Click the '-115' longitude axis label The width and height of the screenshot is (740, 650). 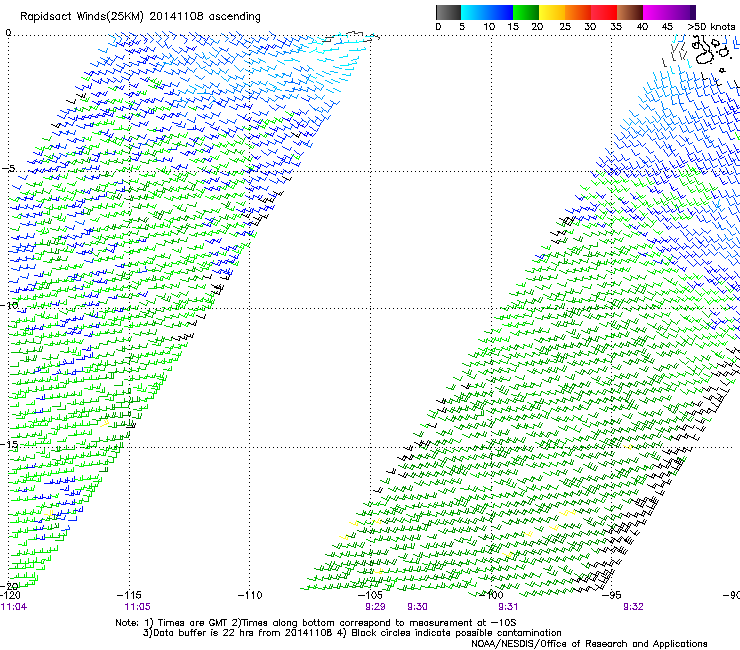click(x=129, y=595)
